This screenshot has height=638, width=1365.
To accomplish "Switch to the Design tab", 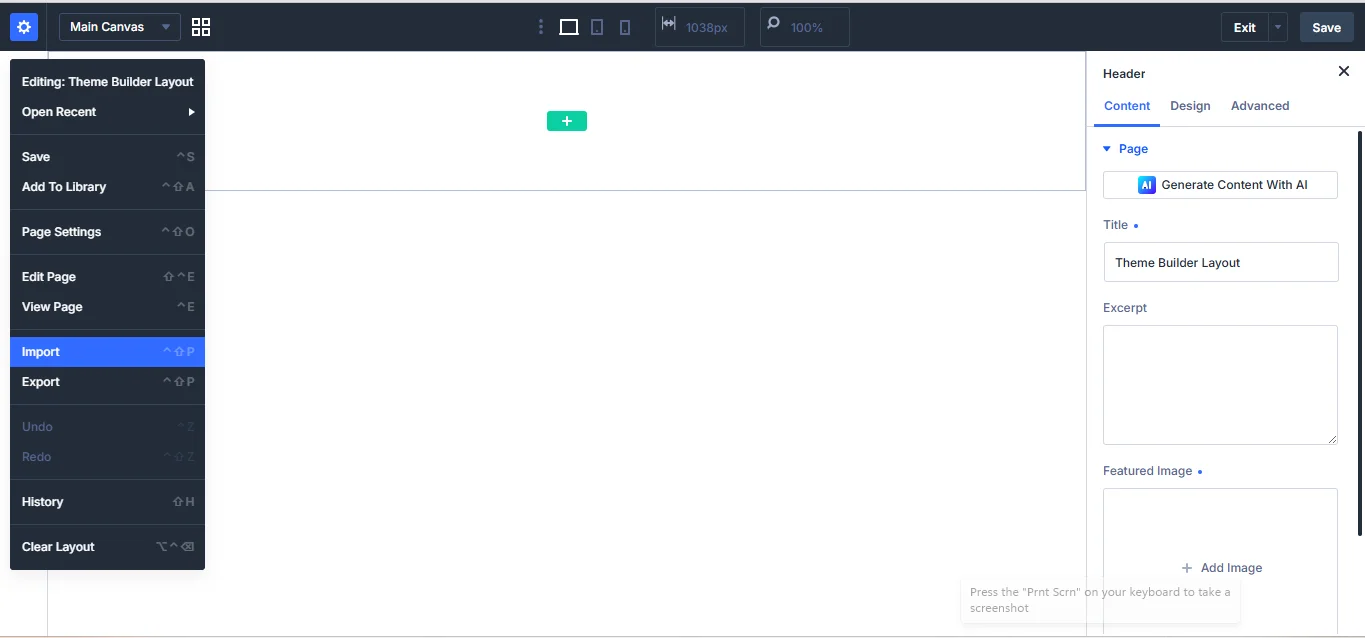I will click(x=1190, y=106).
